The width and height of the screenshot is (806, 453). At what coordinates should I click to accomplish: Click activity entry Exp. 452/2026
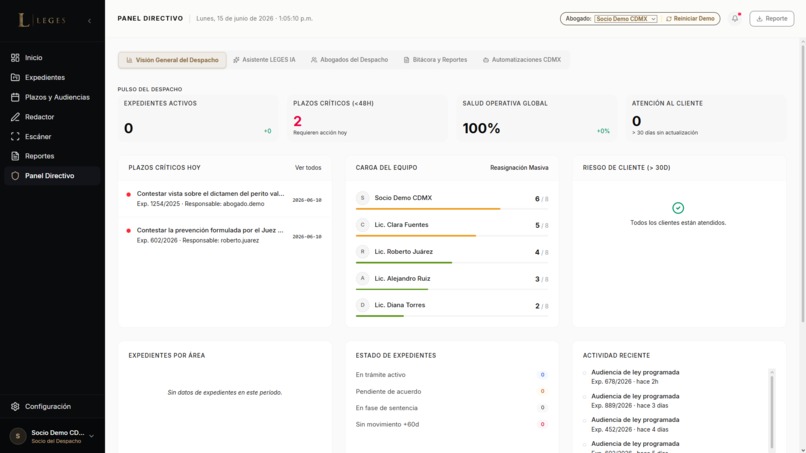pyautogui.click(x=635, y=425)
